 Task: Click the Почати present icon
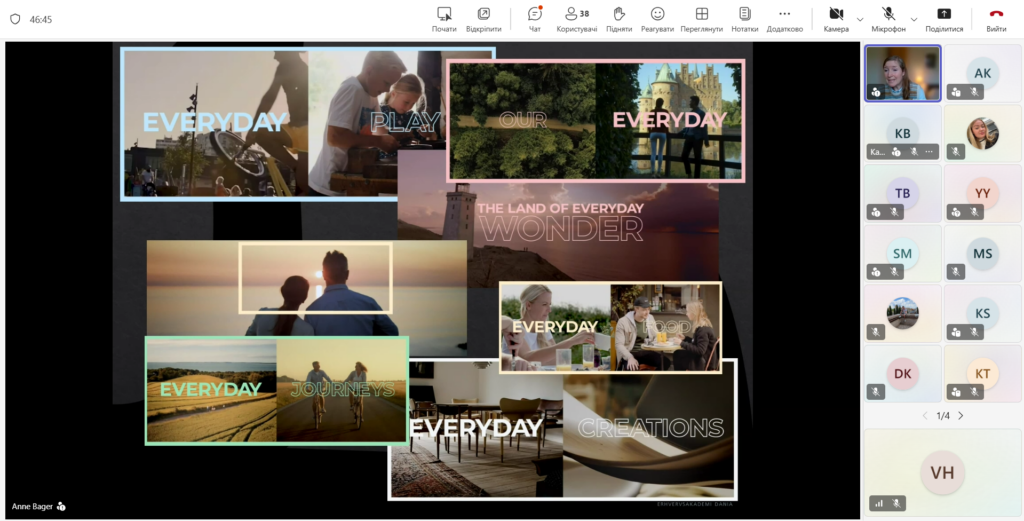click(x=444, y=18)
